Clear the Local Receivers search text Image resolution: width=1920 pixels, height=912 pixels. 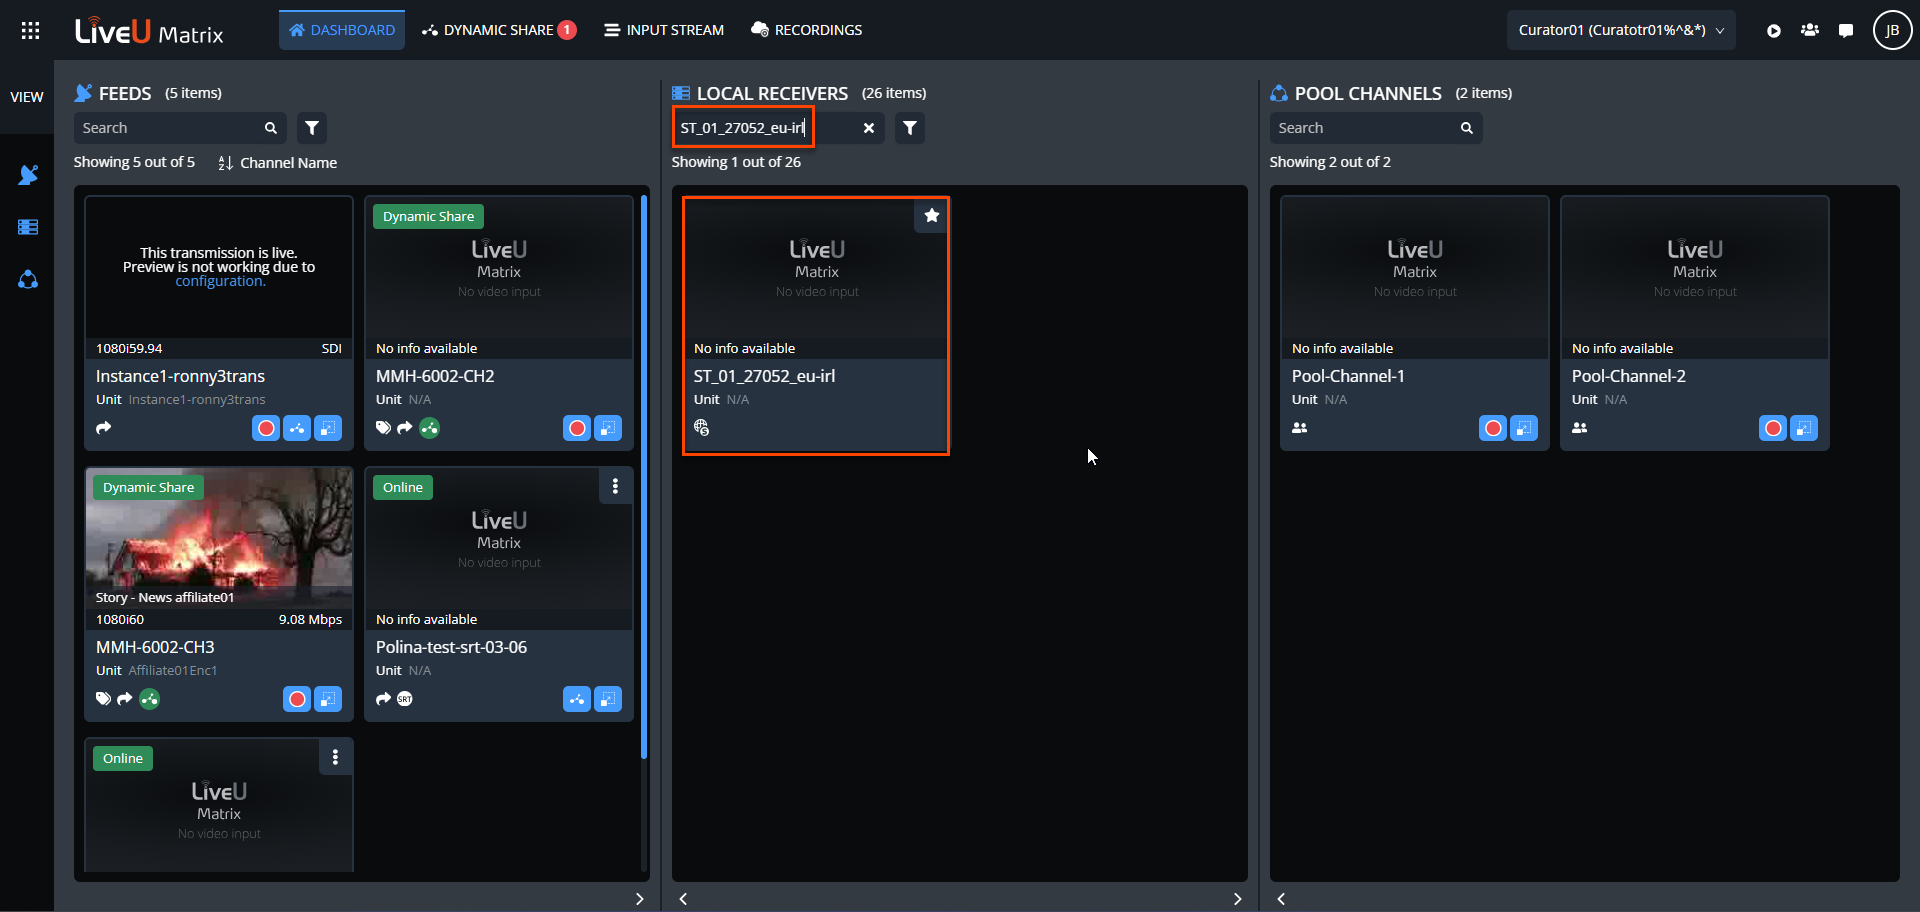(x=869, y=128)
